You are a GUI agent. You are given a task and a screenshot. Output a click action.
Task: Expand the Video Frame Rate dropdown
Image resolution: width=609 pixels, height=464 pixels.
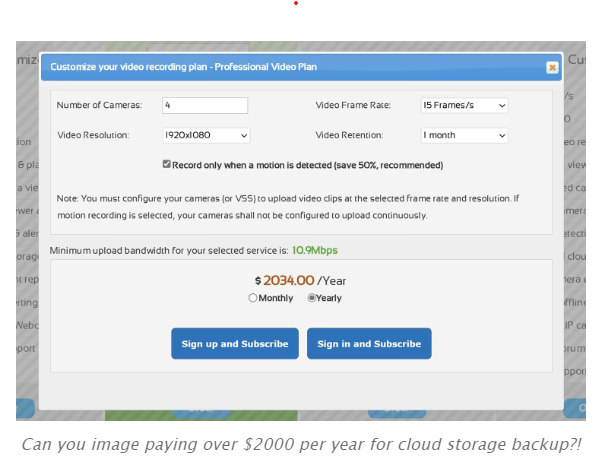pyautogui.click(x=464, y=105)
